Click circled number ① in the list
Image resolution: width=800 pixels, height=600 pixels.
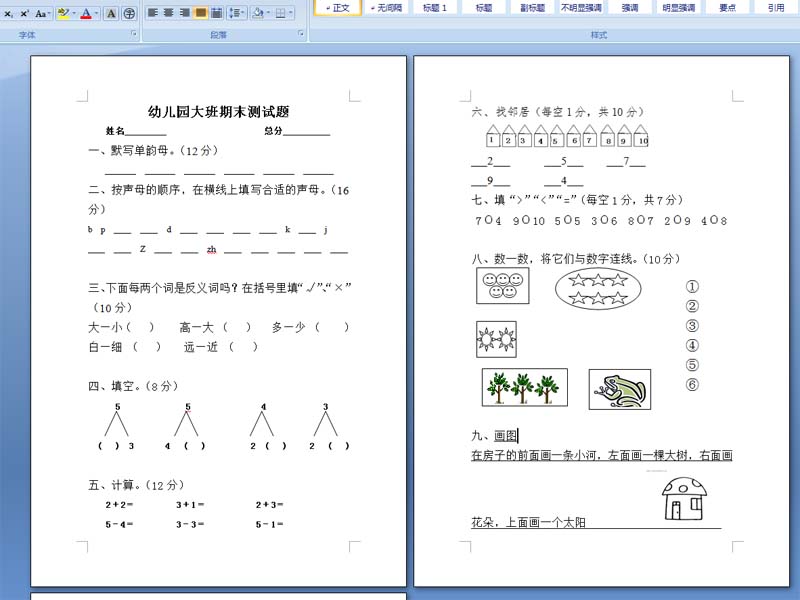[692, 287]
